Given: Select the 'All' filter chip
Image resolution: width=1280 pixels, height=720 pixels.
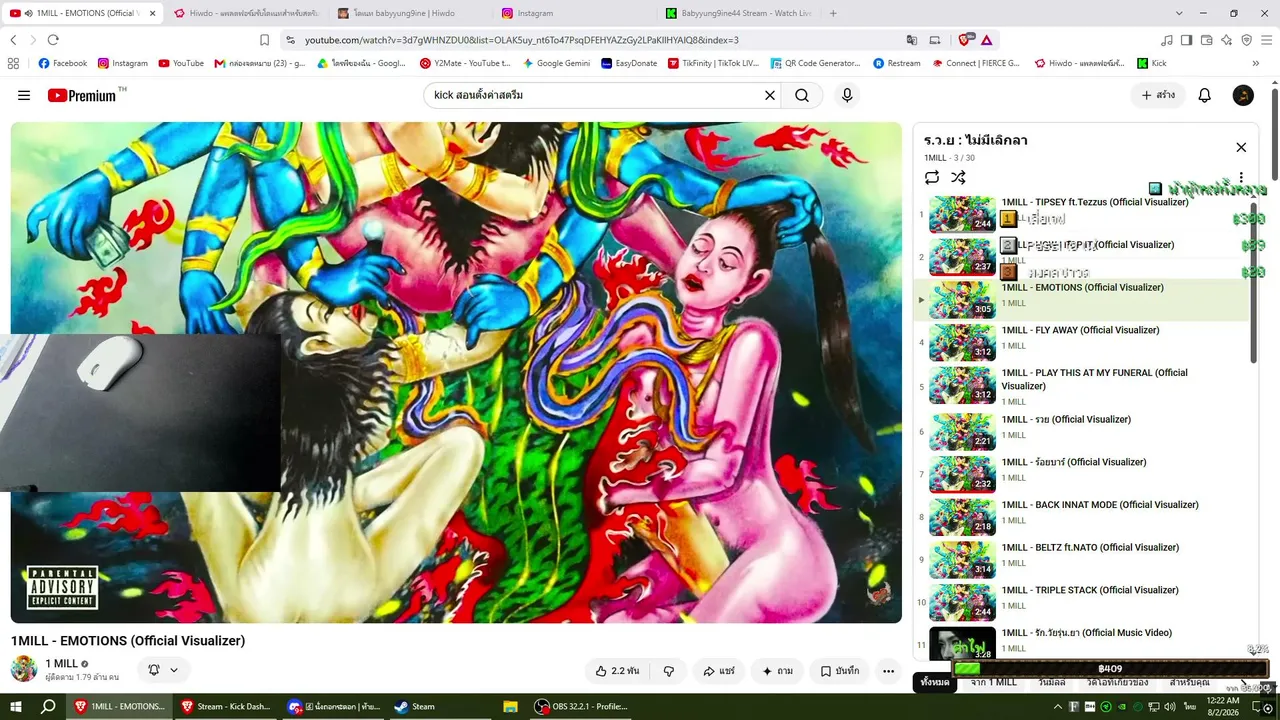Looking at the screenshot, I should click(x=934, y=682).
